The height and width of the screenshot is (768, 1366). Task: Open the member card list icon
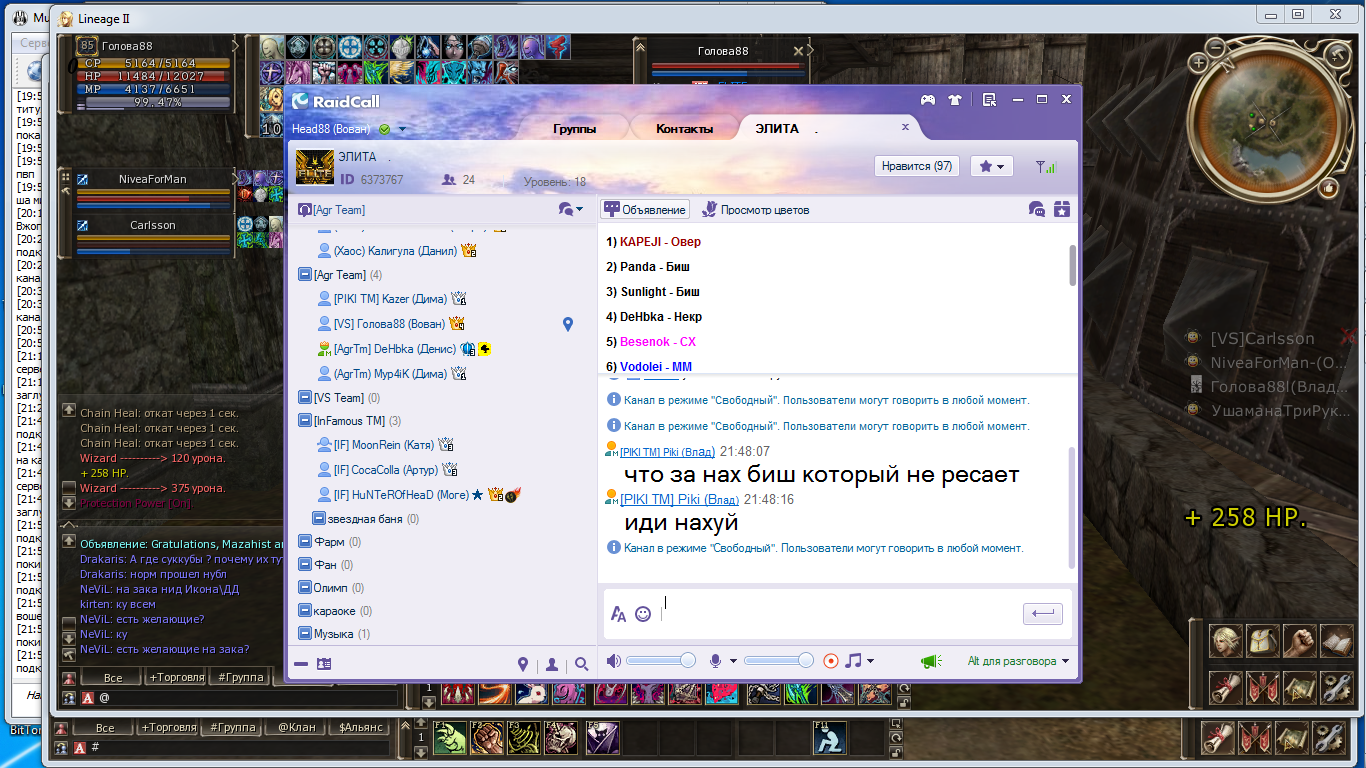coord(323,664)
